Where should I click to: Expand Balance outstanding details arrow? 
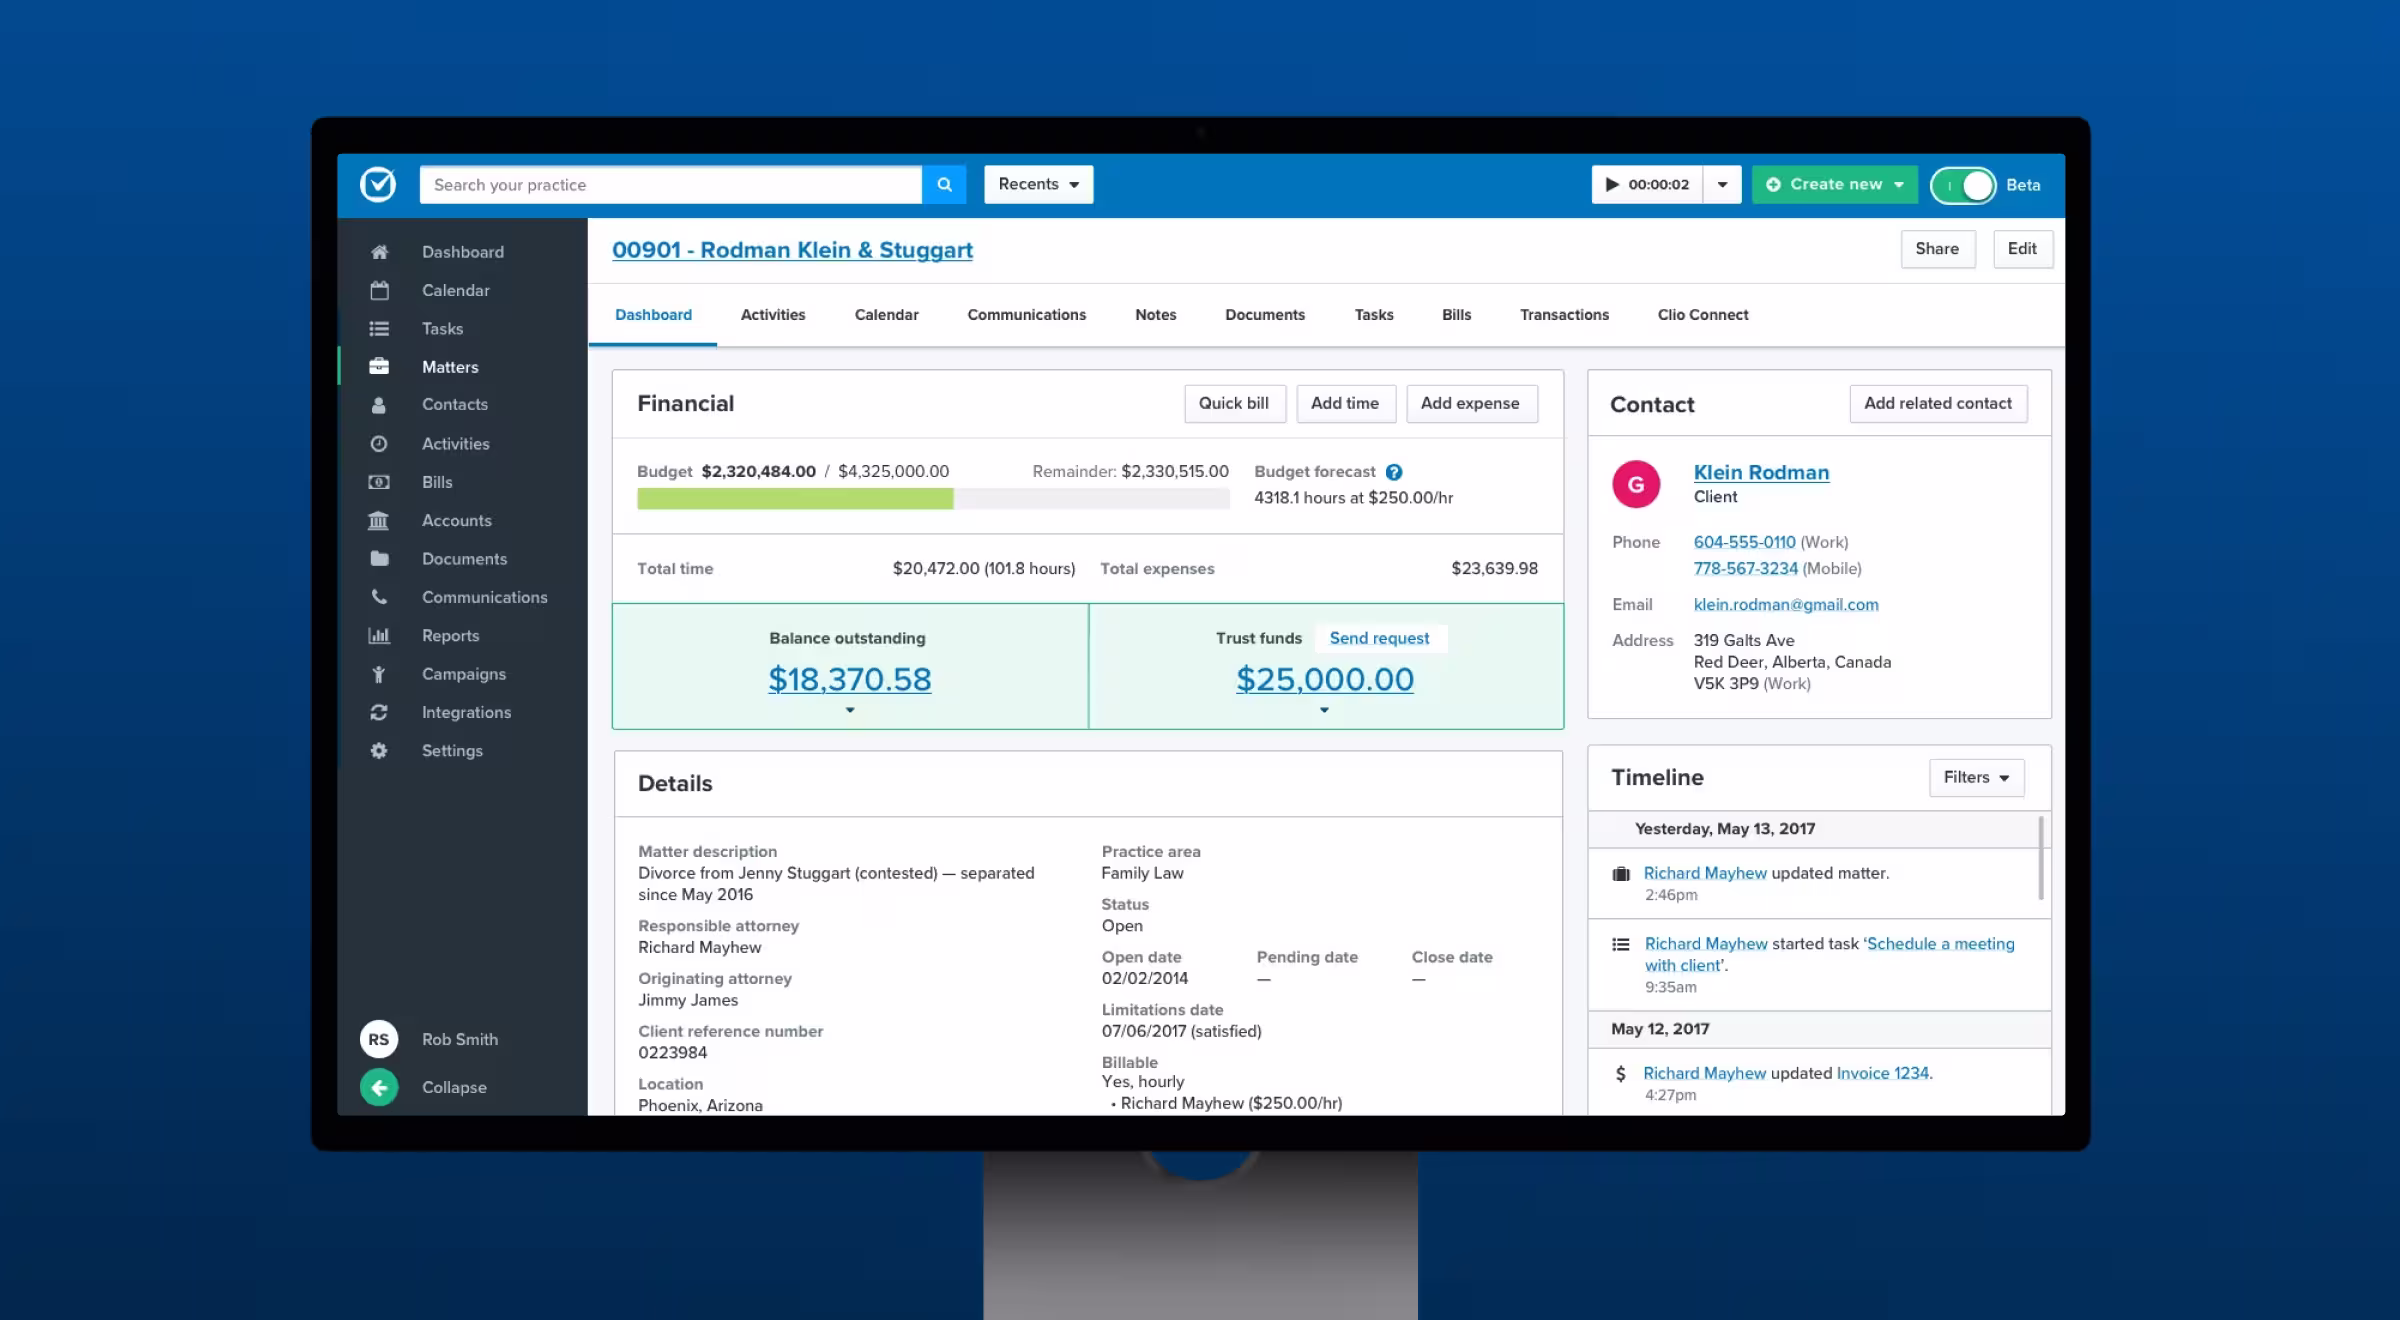click(x=850, y=710)
